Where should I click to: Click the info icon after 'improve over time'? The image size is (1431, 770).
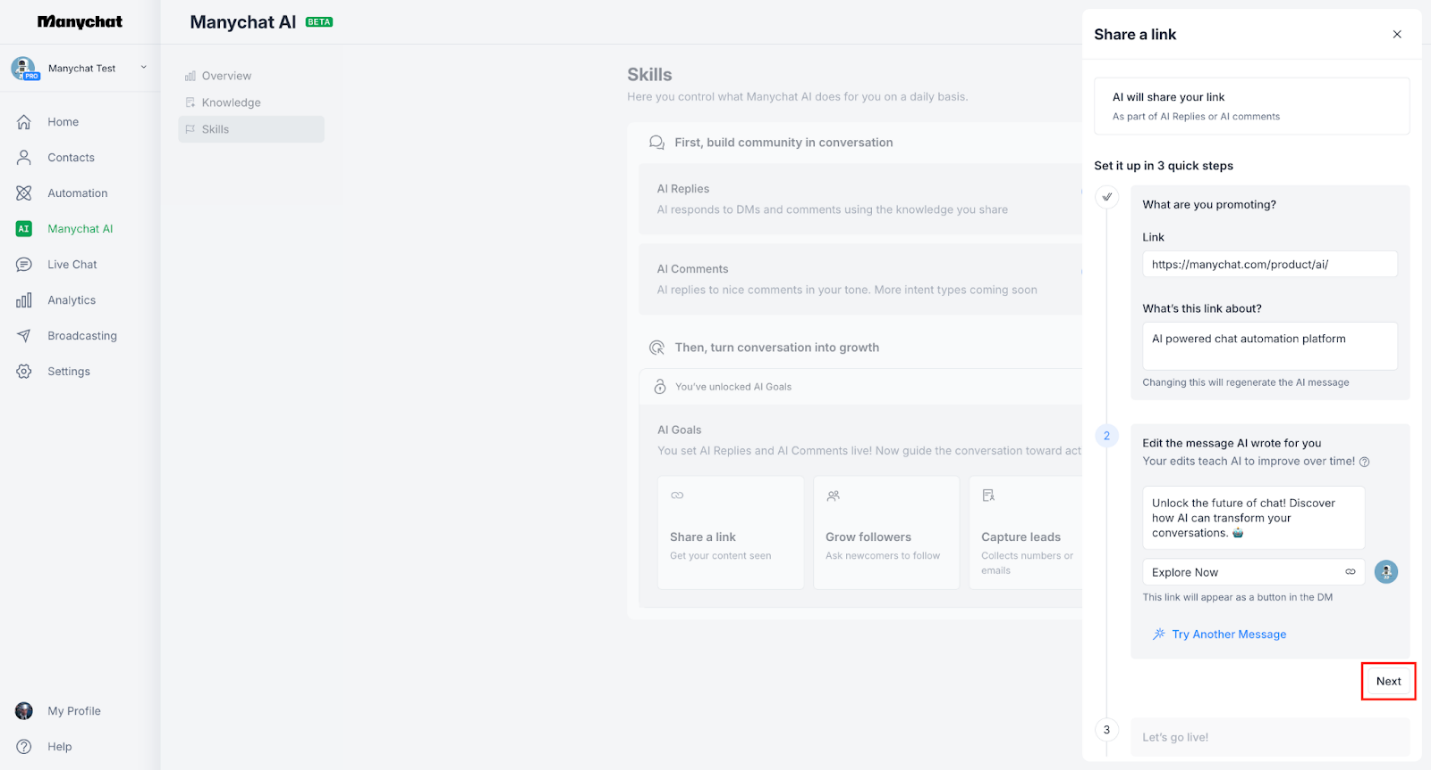coord(1366,461)
